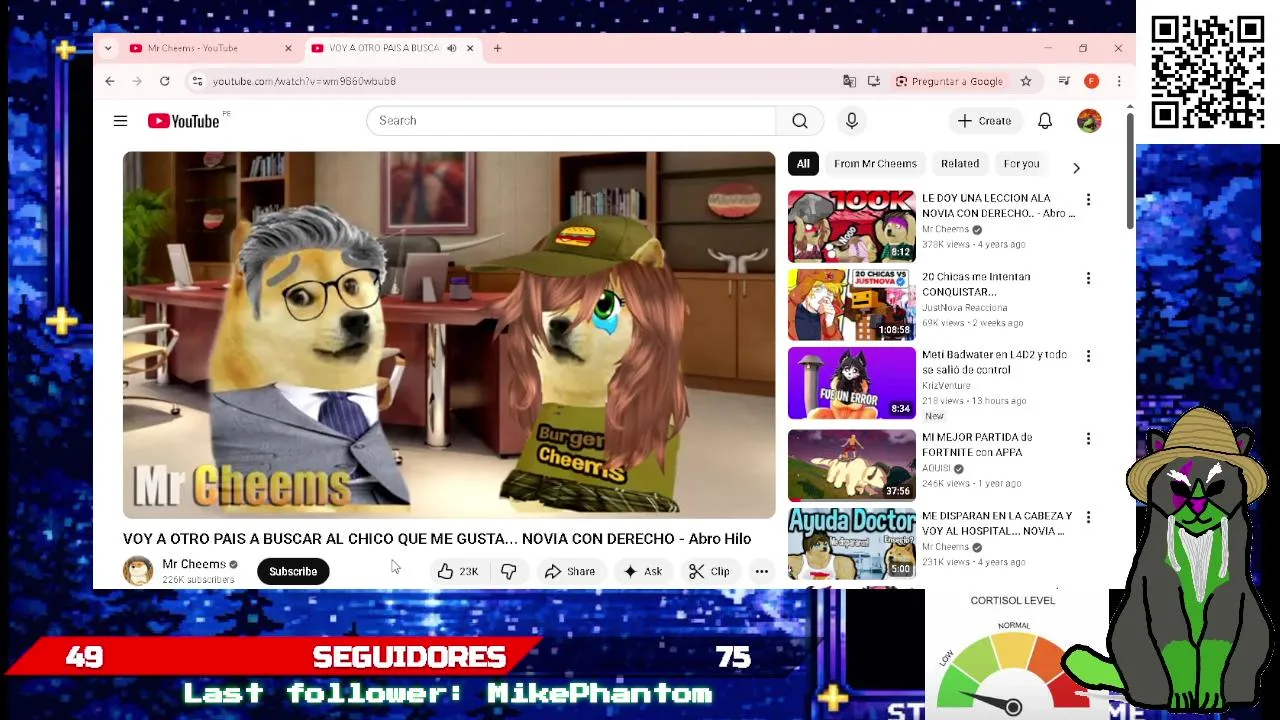The width and height of the screenshot is (1280, 720).
Task: Open options for 20 Chicas me Intentan video
Action: 1088,278
